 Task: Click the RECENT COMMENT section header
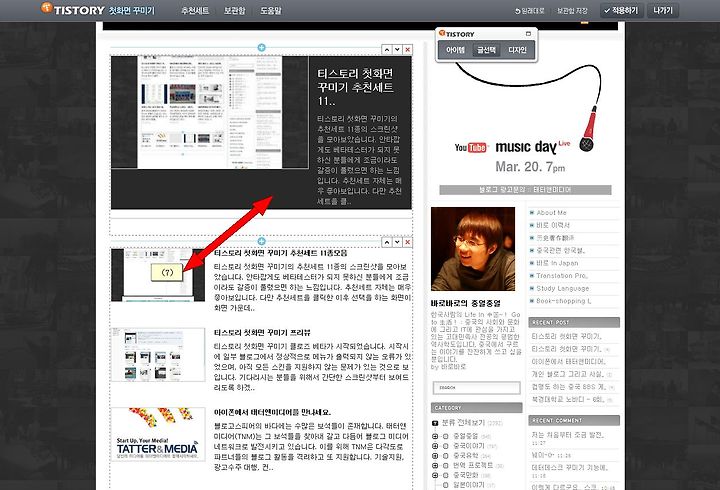574,420
